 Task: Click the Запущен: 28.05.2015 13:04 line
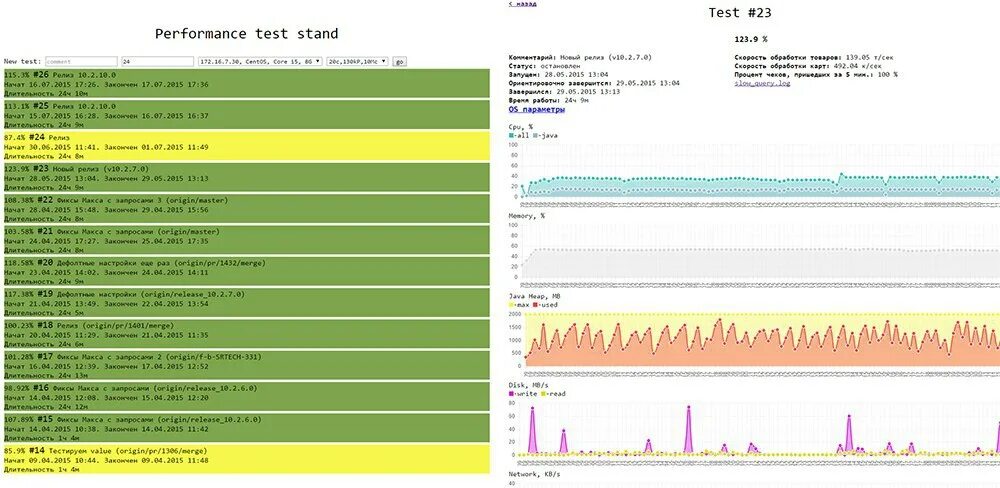[x=558, y=75]
